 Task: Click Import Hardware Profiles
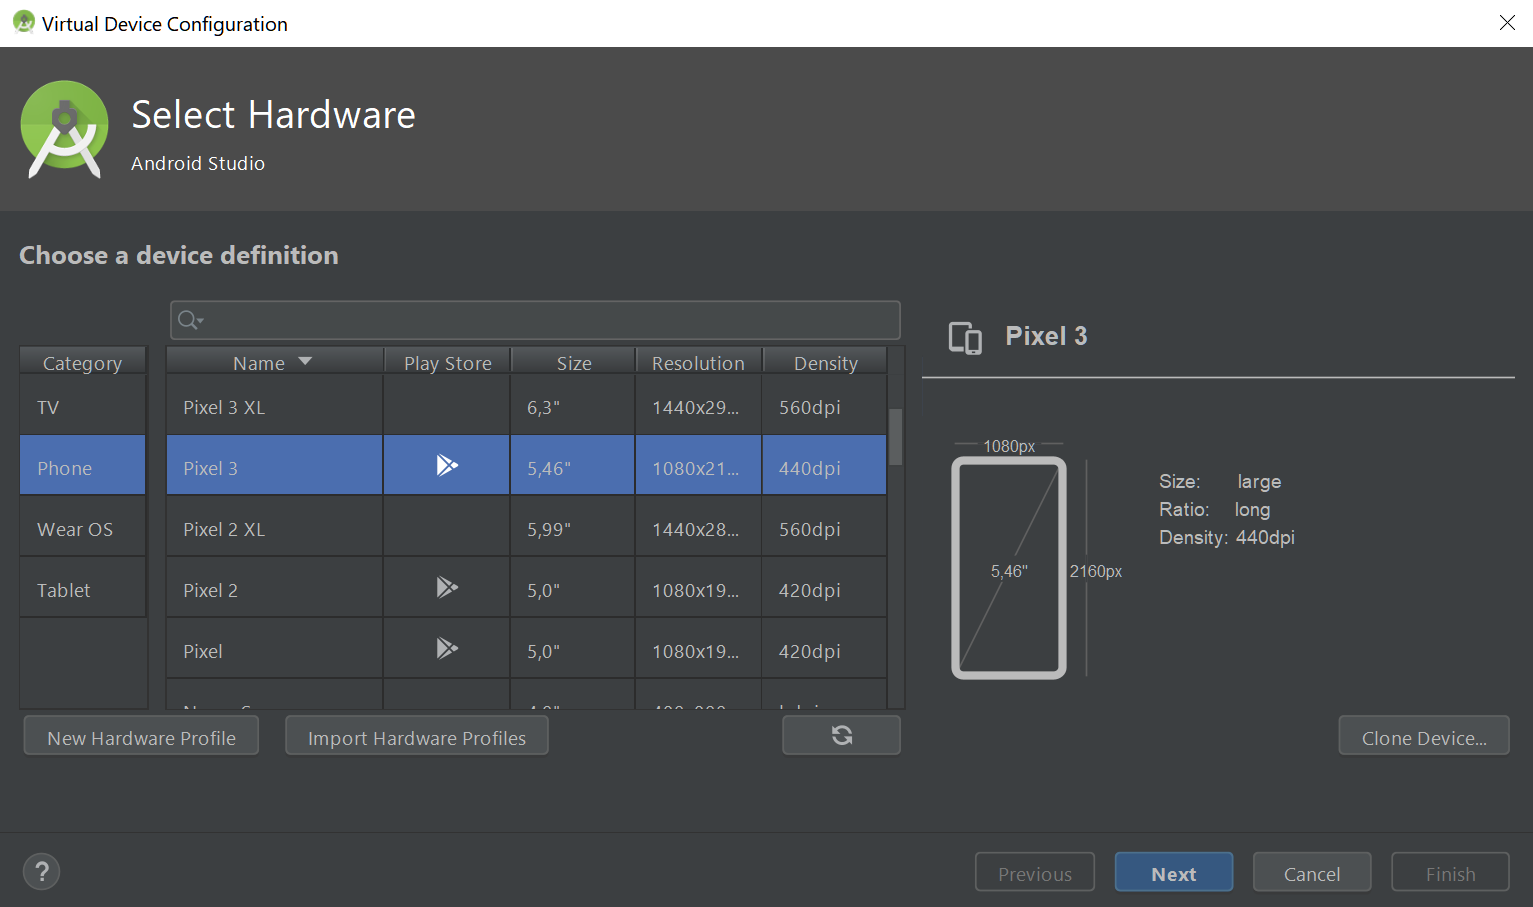(416, 735)
